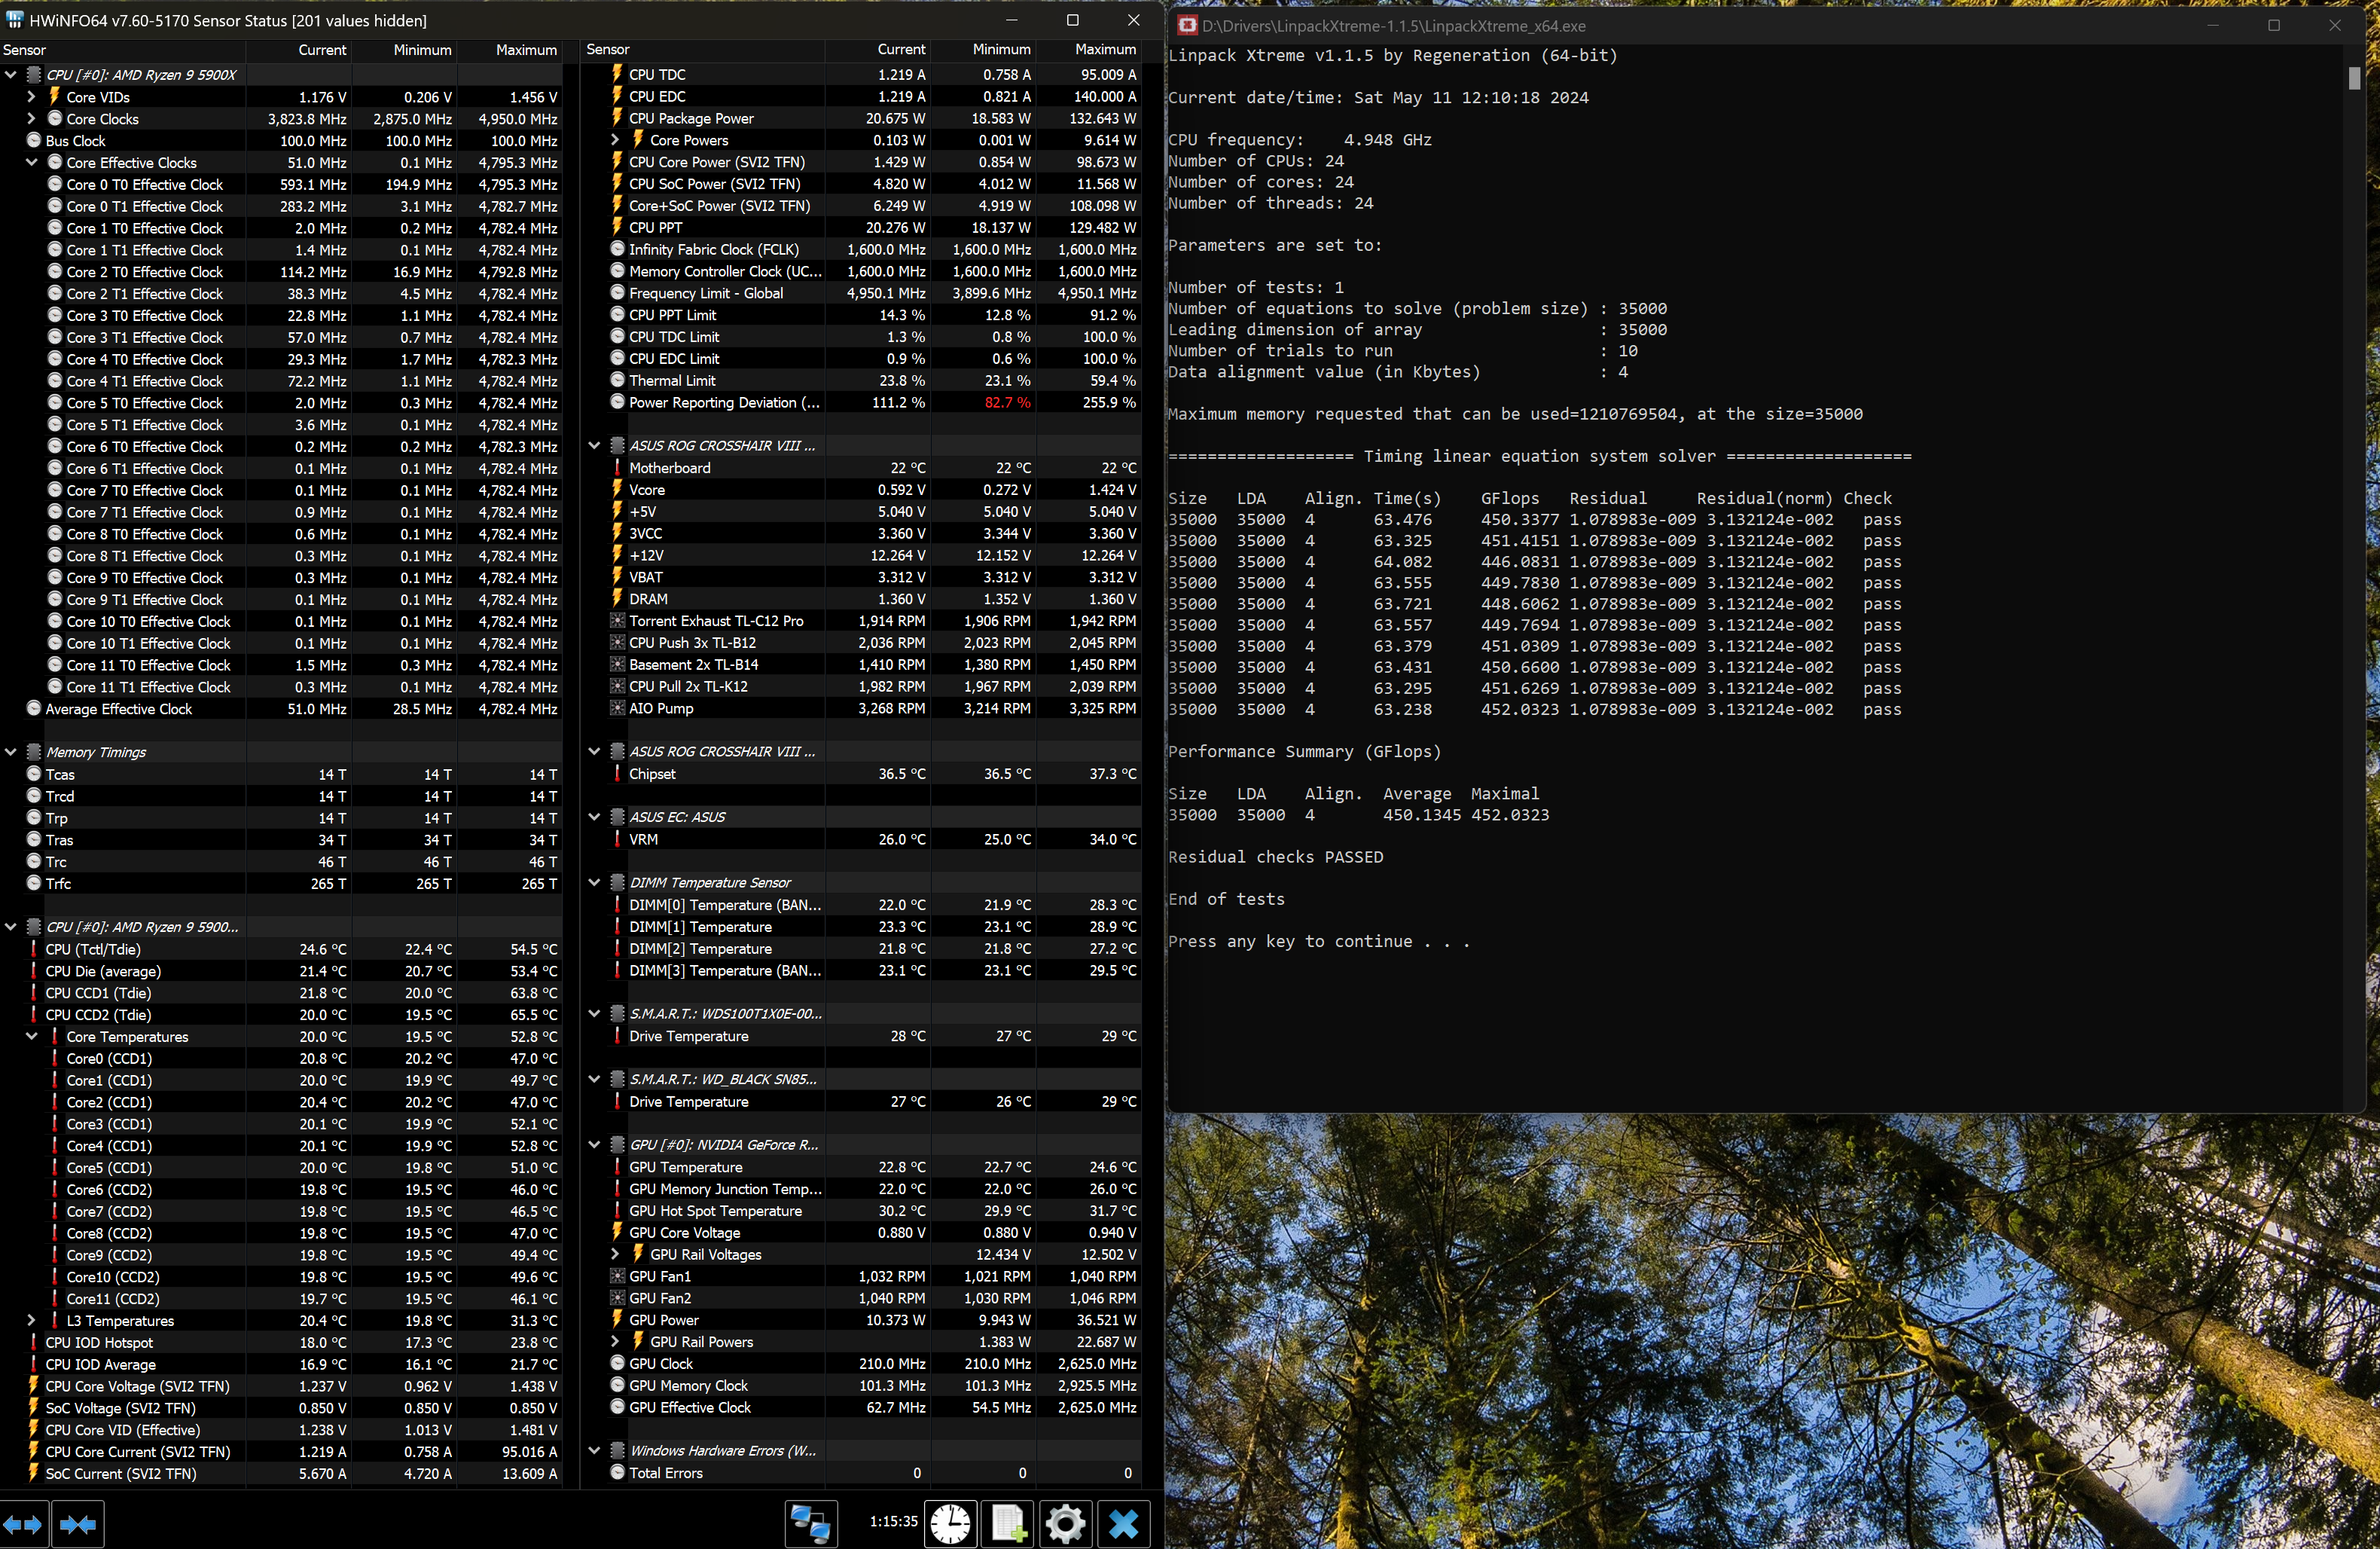The image size is (2380, 1549).
Task: Click left Sensor column header
Action: pyautogui.click(x=122, y=50)
